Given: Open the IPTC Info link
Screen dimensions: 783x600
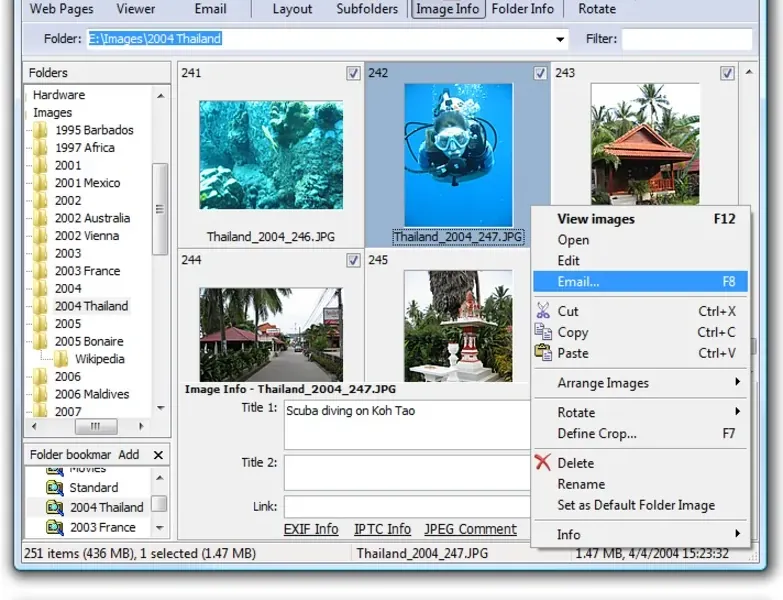Looking at the screenshot, I should [x=382, y=529].
